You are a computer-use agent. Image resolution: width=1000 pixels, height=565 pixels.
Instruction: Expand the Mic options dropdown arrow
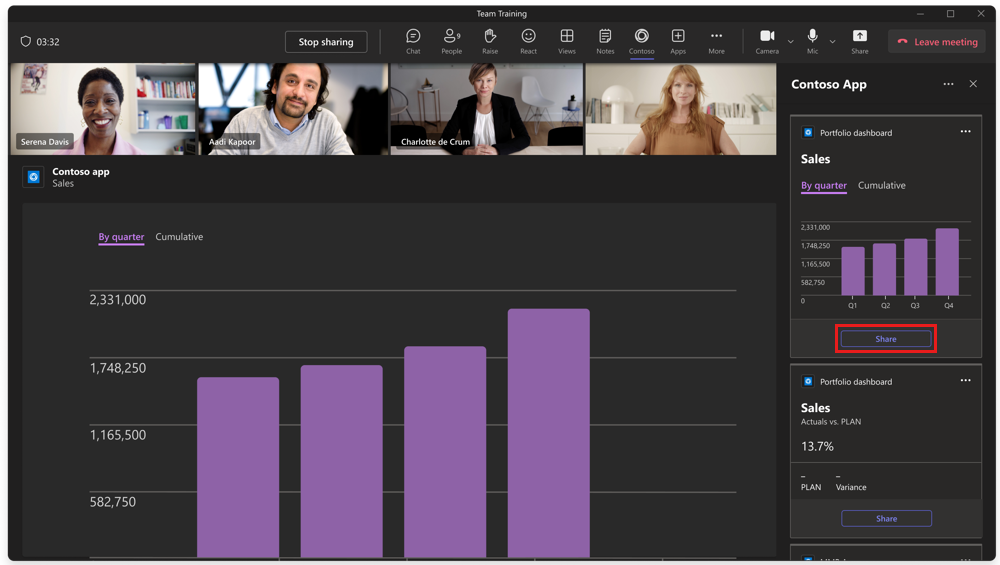coord(832,41)
